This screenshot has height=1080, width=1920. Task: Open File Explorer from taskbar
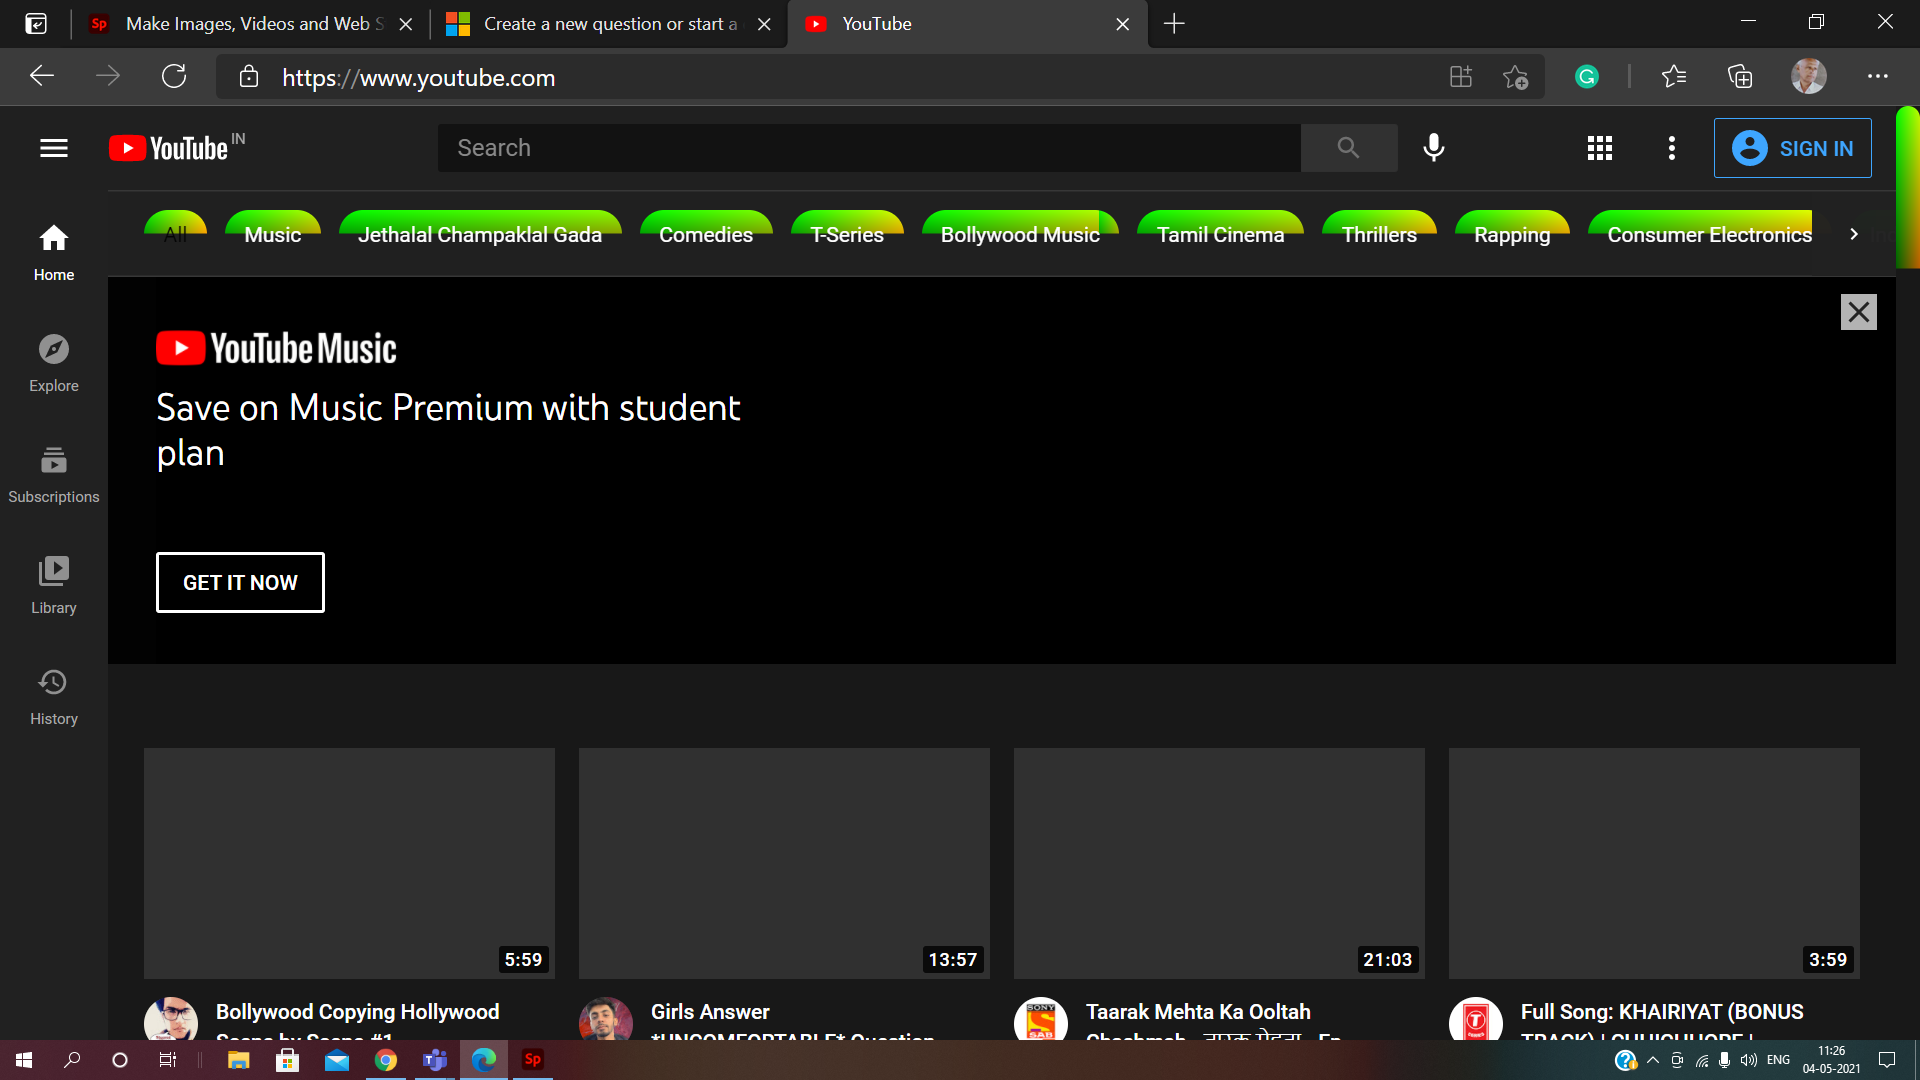click(238, 1060)
